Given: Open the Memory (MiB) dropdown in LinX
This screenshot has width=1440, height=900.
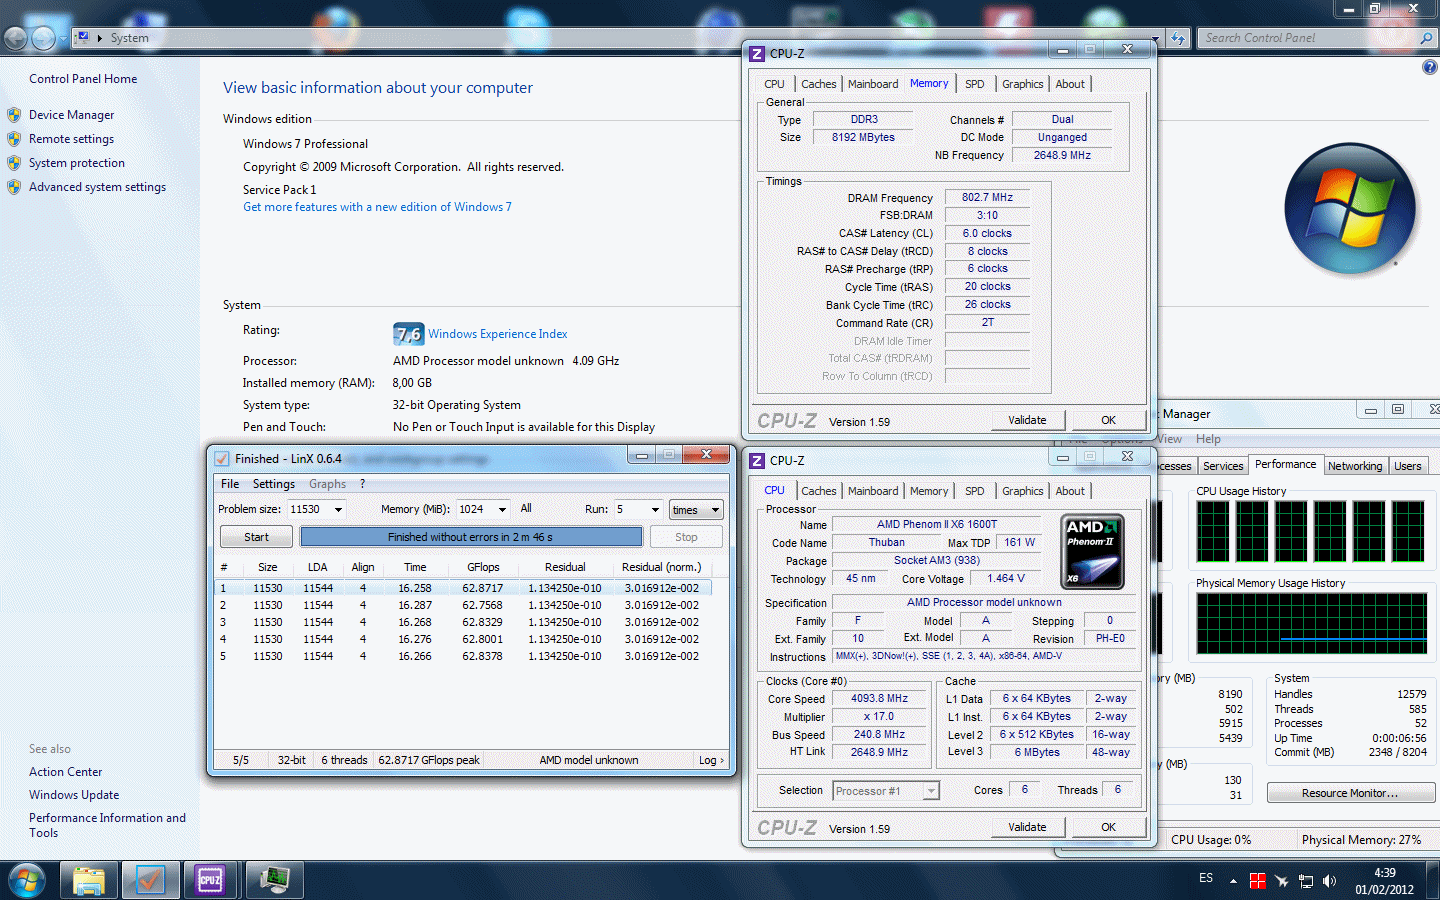Looking at the screenshot, I should pos(502,510).
